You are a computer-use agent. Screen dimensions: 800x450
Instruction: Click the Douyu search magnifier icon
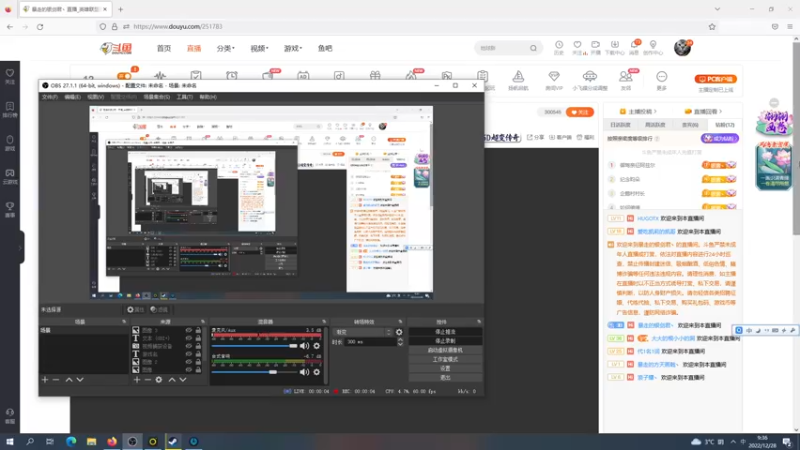[533, 48]
